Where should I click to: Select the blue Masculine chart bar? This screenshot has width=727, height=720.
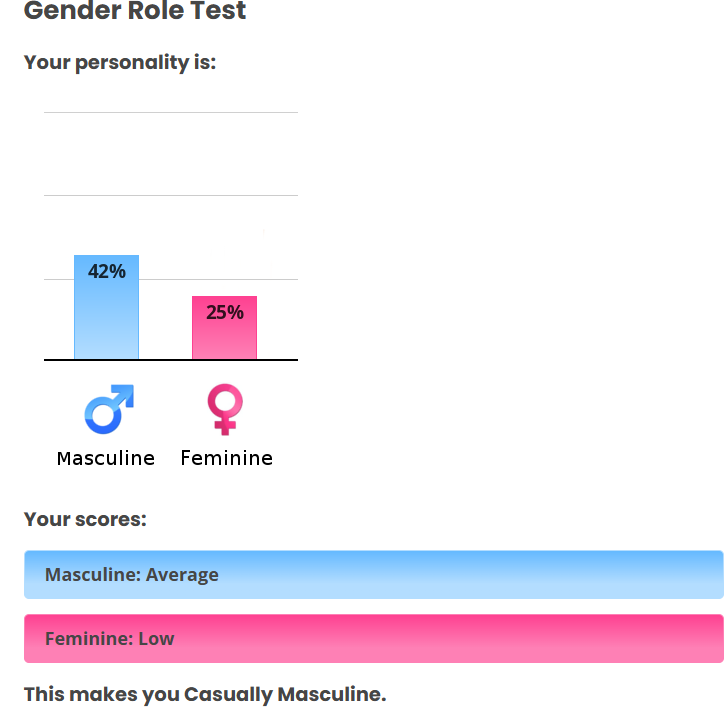[x=106, y=320]
